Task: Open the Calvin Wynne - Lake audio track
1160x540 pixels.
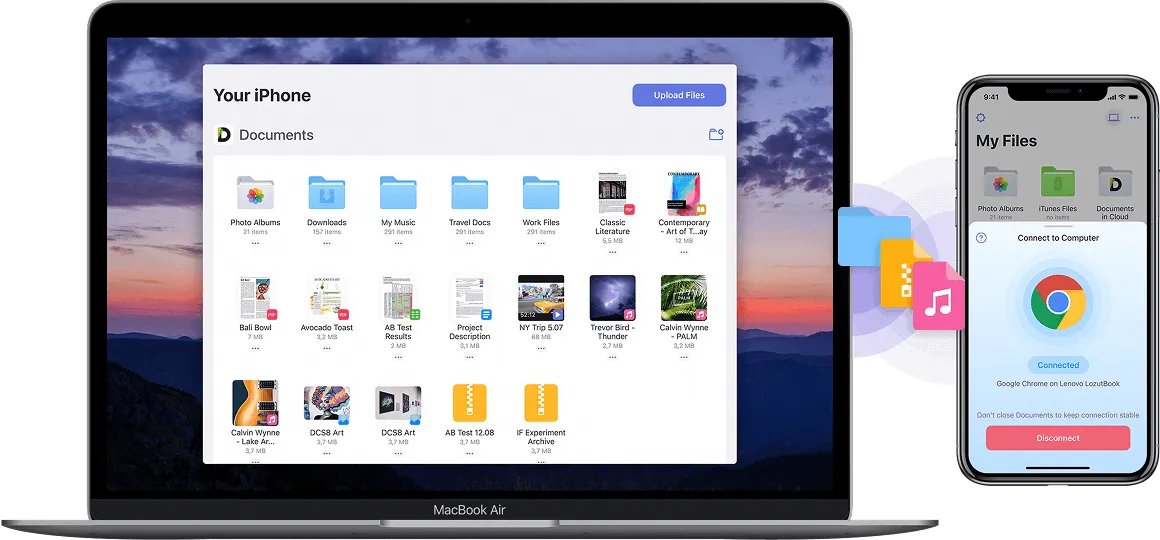Action: click(x=255, y=403)
